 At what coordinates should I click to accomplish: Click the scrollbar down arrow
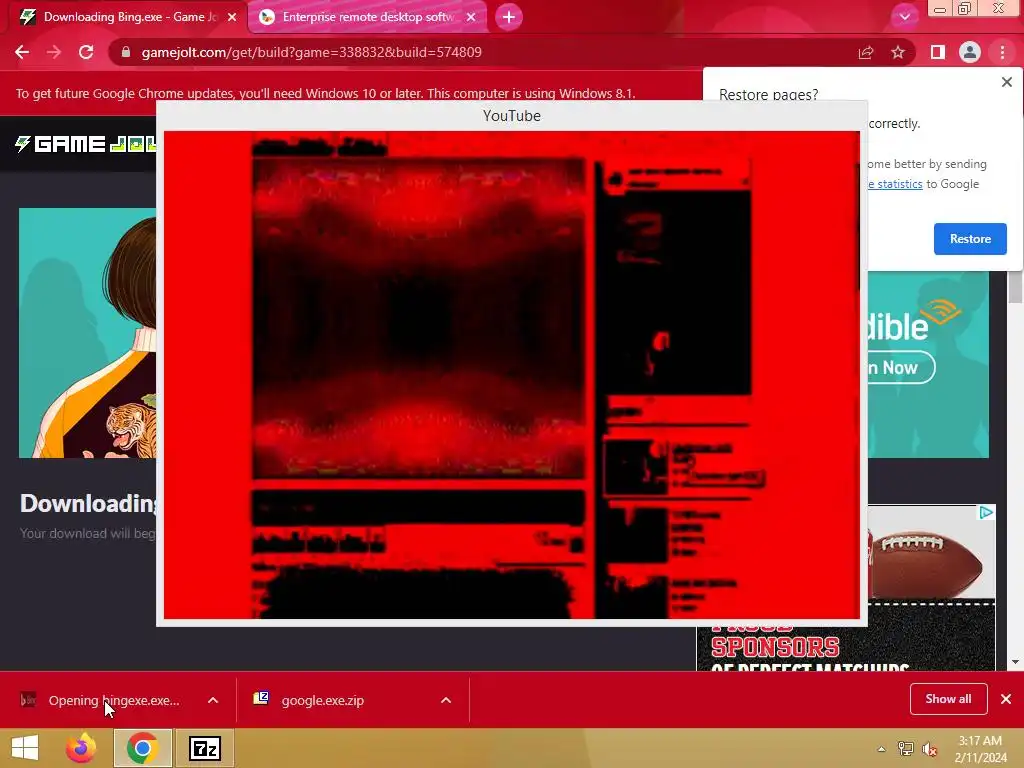[x=1015, y=662]
